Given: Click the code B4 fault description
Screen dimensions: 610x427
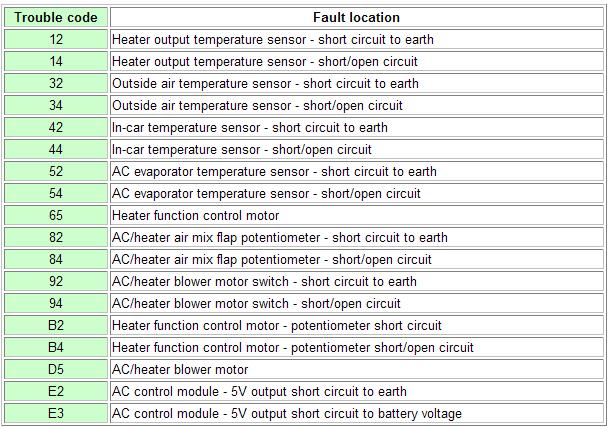Looking at the screenshot, I should 293,348.
